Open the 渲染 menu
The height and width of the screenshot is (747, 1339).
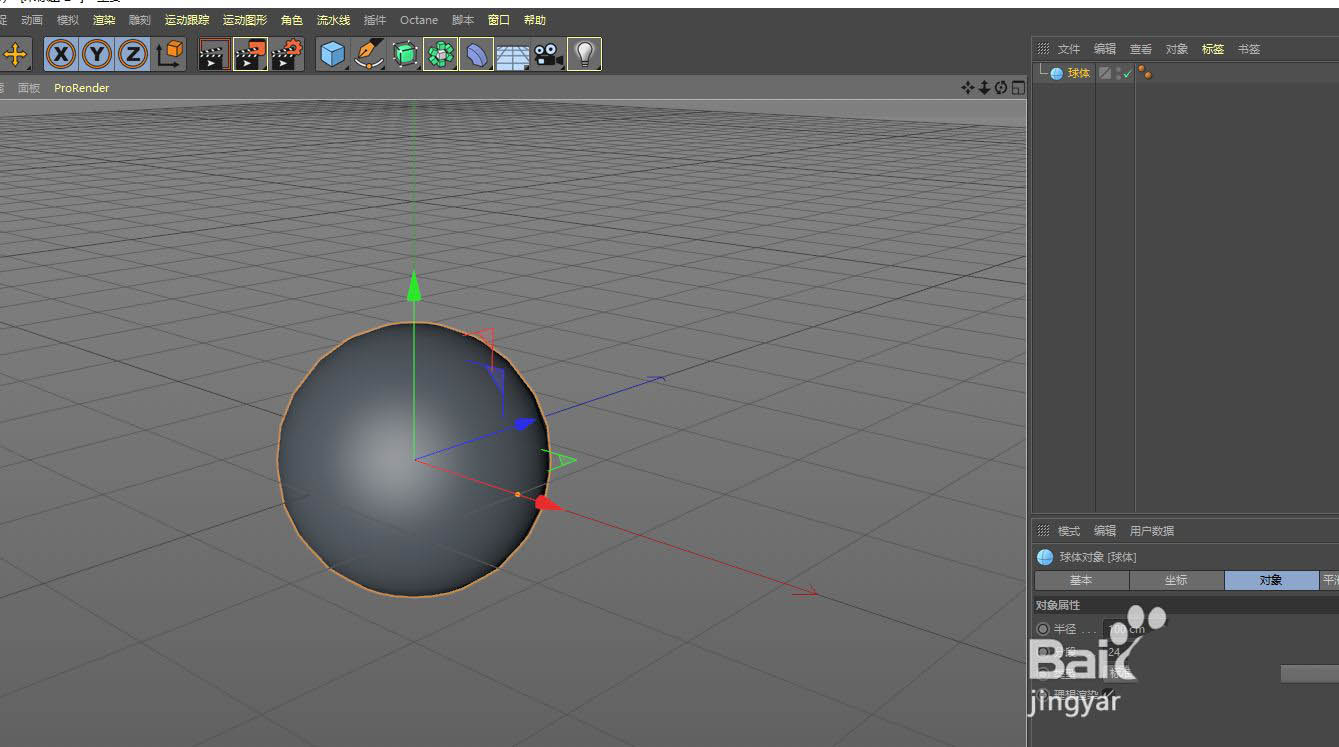[104, 20]
